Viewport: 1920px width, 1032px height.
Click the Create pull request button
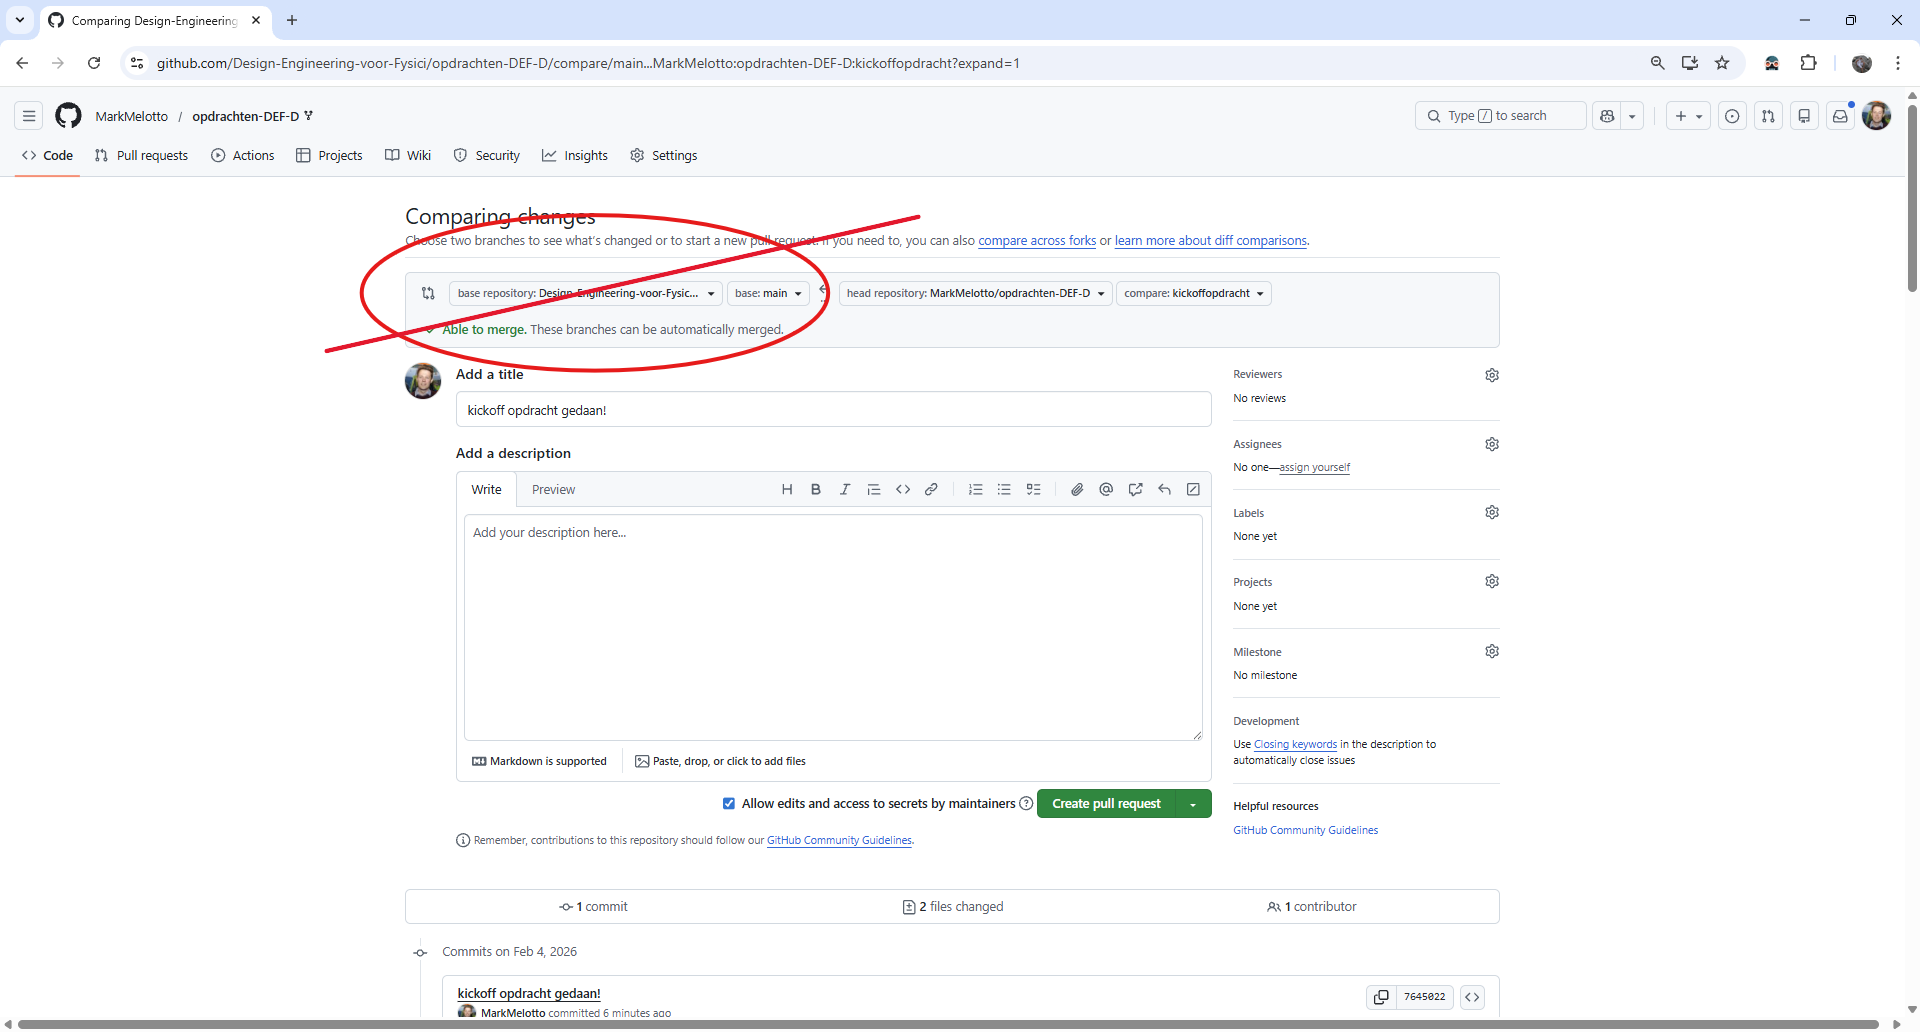click(x=1106, y=804)
